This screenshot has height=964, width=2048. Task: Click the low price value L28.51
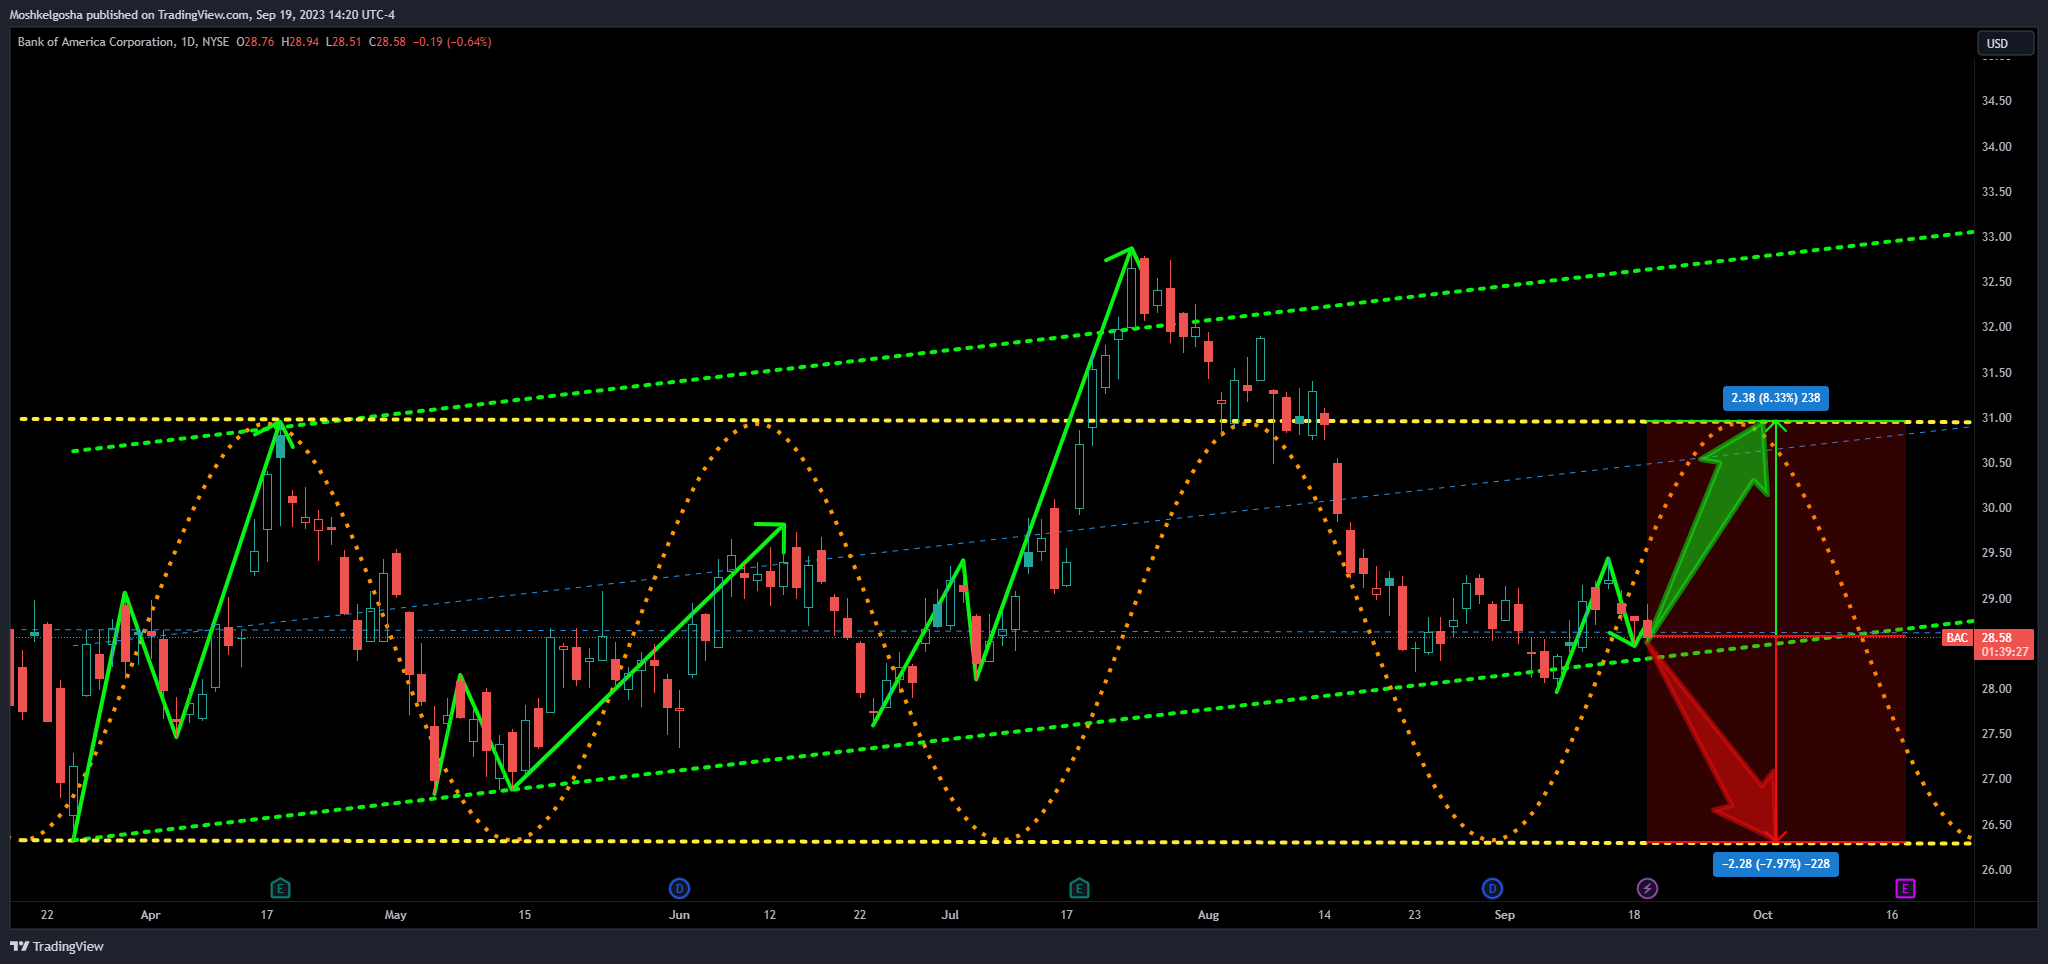(343, 42)
